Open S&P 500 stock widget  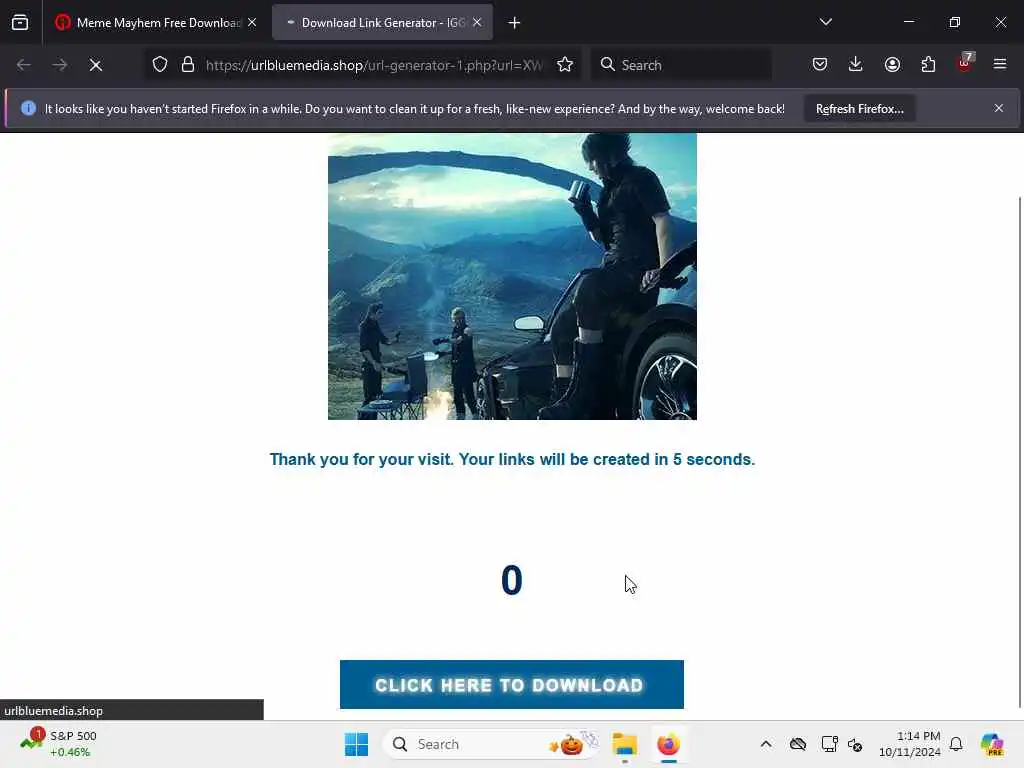coord(60,744)
